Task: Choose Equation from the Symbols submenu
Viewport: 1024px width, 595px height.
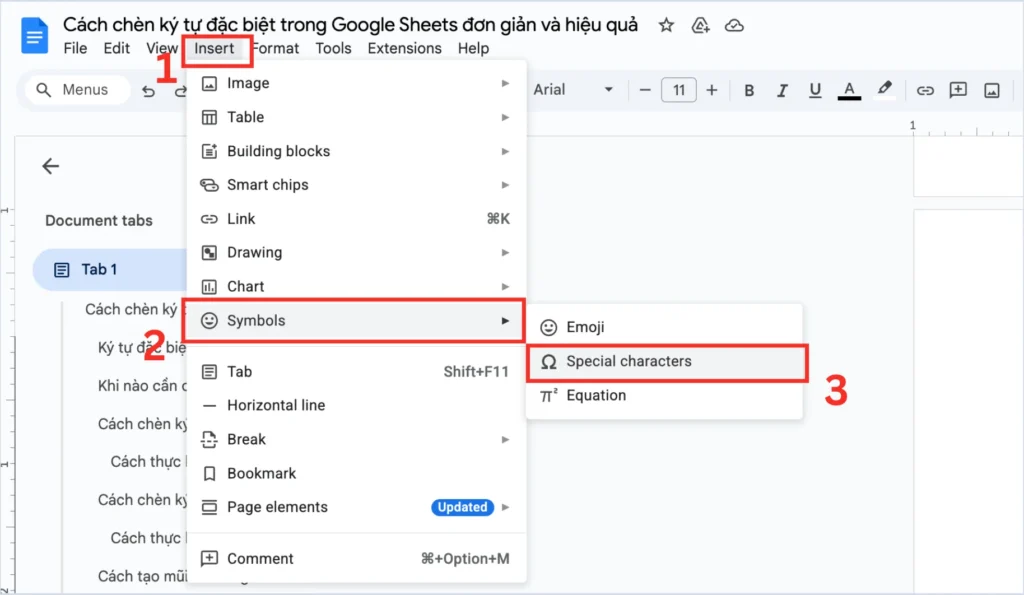Action: (x=665, y=395)
